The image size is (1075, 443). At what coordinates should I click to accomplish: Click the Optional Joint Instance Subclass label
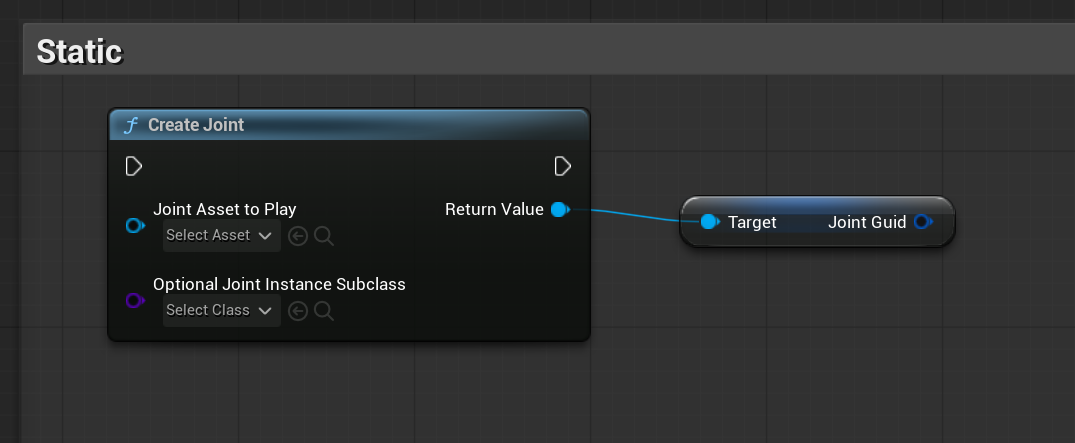(x=279, y=284)
